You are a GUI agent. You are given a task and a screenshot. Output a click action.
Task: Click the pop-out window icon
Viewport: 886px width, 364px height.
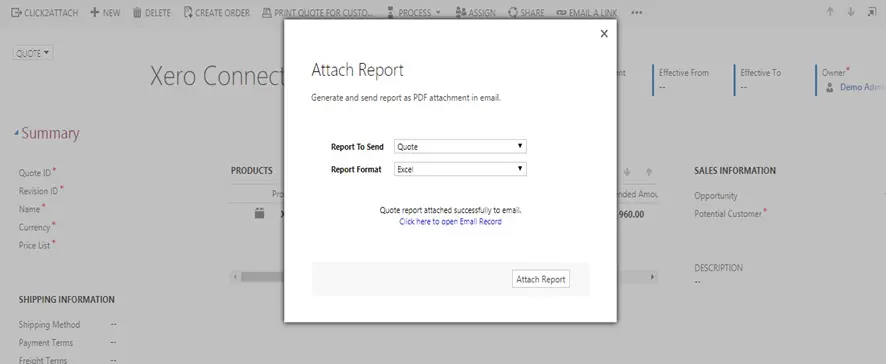point(872,12)
